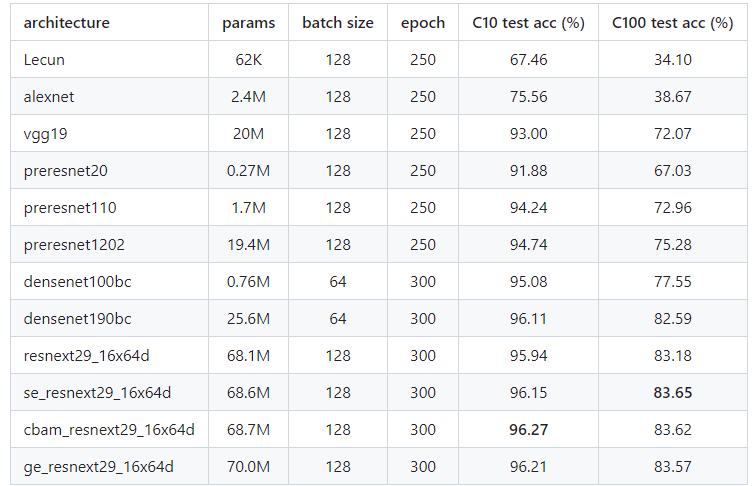Click the bold 96.27 accuracy value
Screen dimensions: 756x486
[x=528, y=430]
